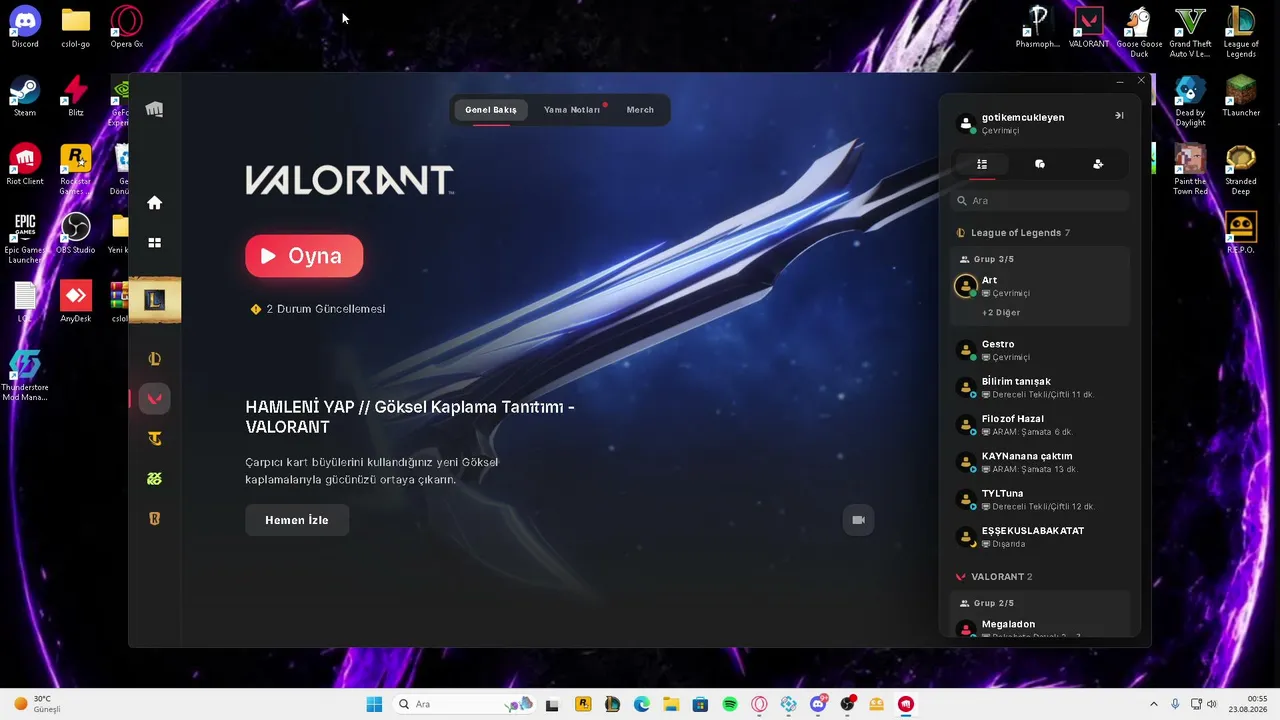1280x720 pixels.
Task: Click the Hemen İzle button
Action: point(297,520)
